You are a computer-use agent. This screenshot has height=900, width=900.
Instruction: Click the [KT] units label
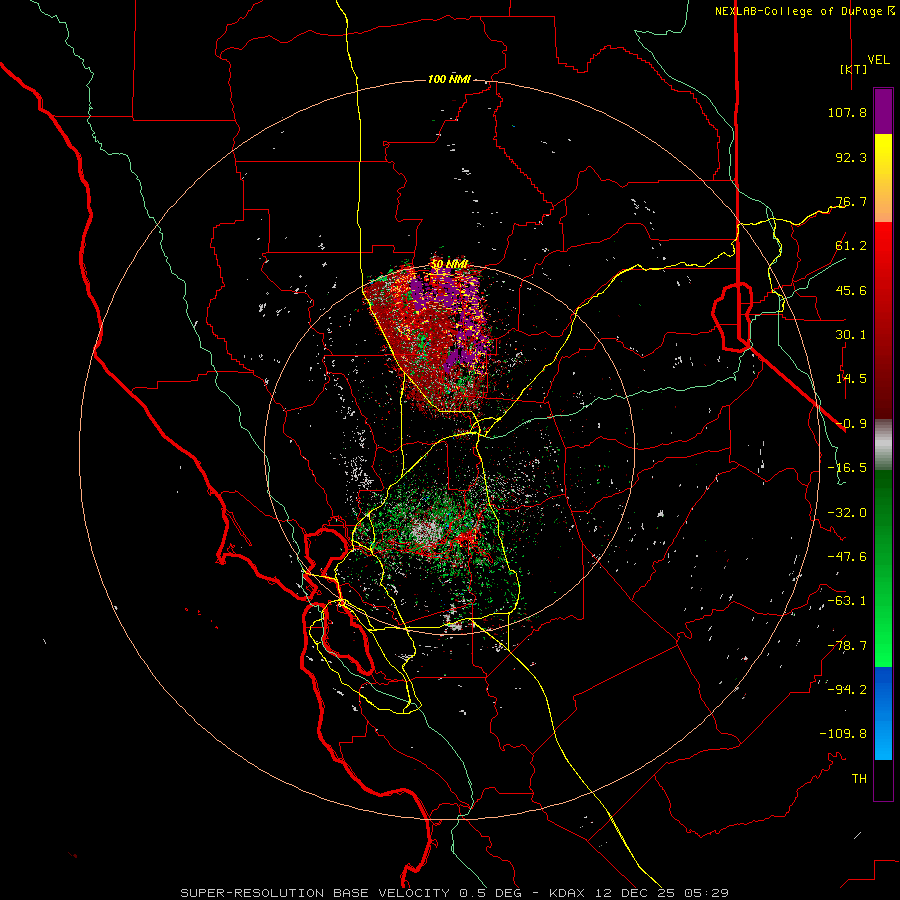click(x=853, y=69)
